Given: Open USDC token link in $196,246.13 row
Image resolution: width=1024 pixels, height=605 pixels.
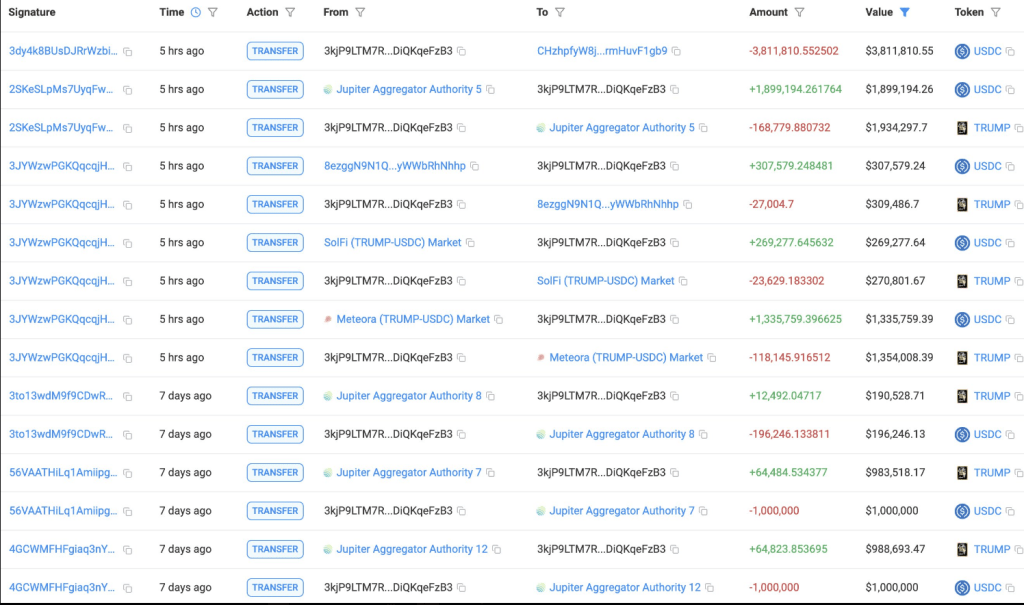Looking at the screenshot, I should pyautogui.click(x=987, y=434).
